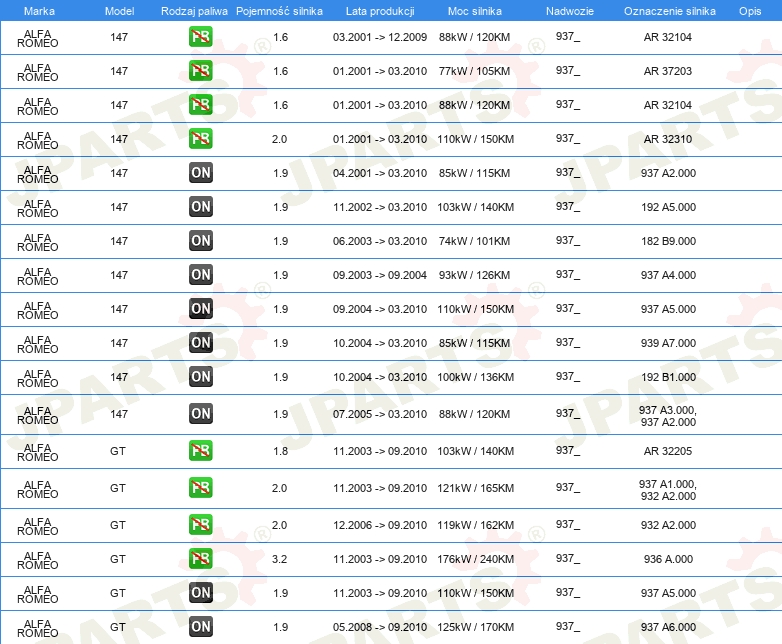Click the production dates 05.2008 -> 09.2010
Viewport: 782px width, 644px height.
380,627
